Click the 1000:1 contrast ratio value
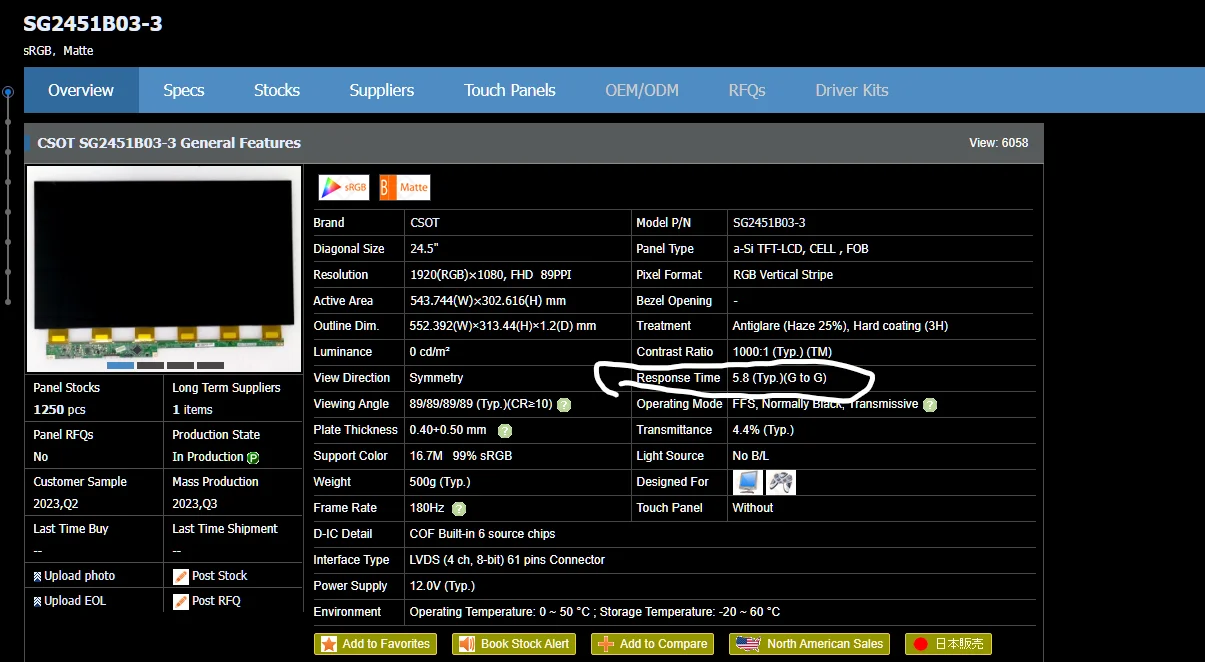This screenshot has width=1205, height=662. click(x=782, y=352)
